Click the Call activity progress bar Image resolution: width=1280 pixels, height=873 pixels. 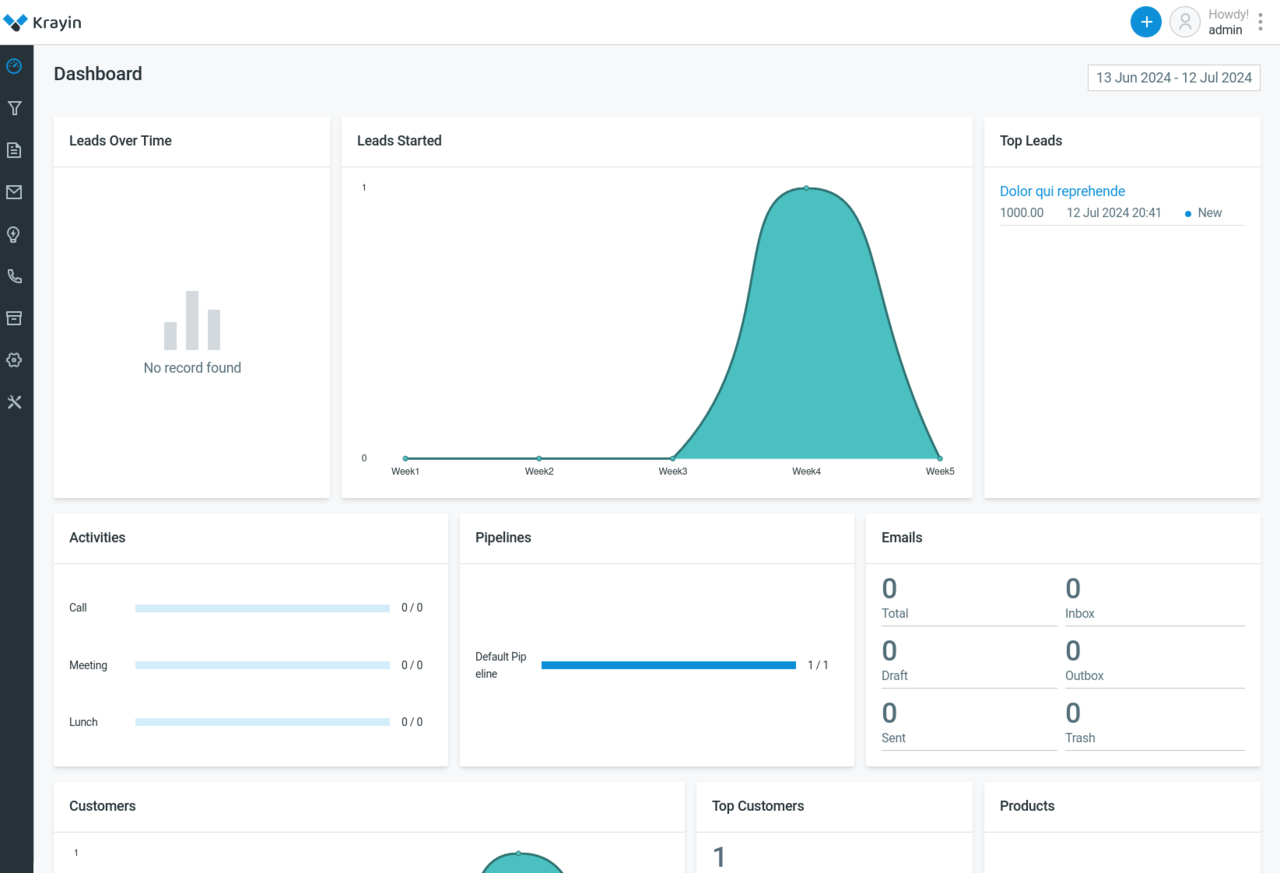[x=262, y=608]
